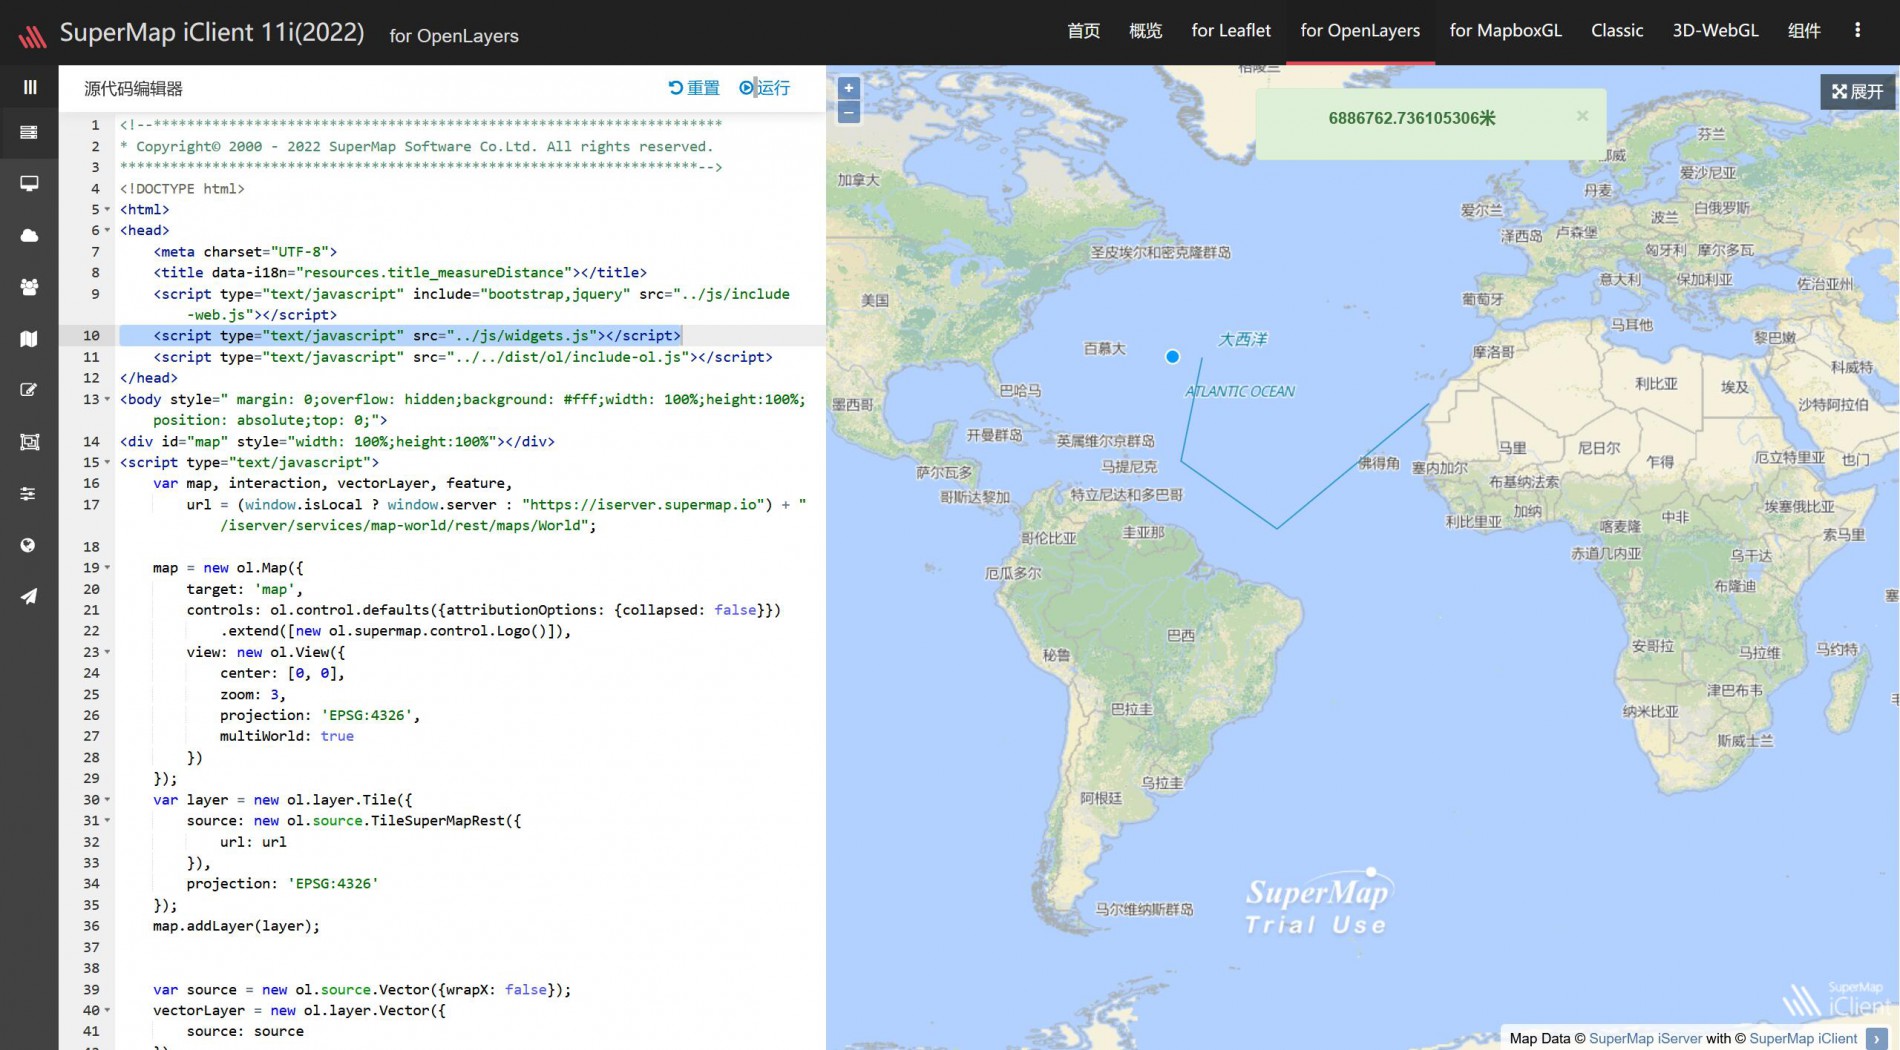
Task: Click the 'for OpenLayers' subtitle beside the title
Action: coord(454,36)
